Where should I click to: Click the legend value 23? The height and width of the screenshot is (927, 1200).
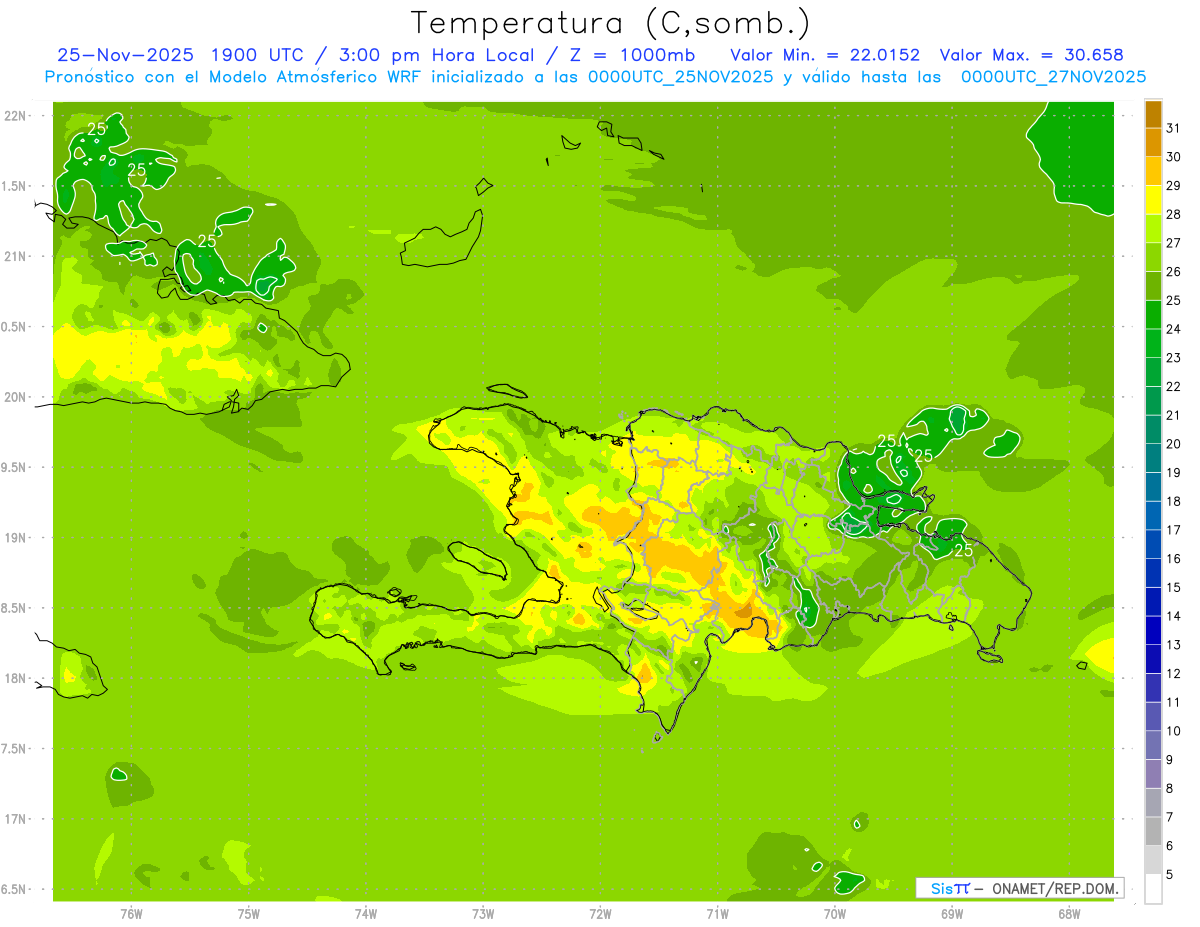1173,357
